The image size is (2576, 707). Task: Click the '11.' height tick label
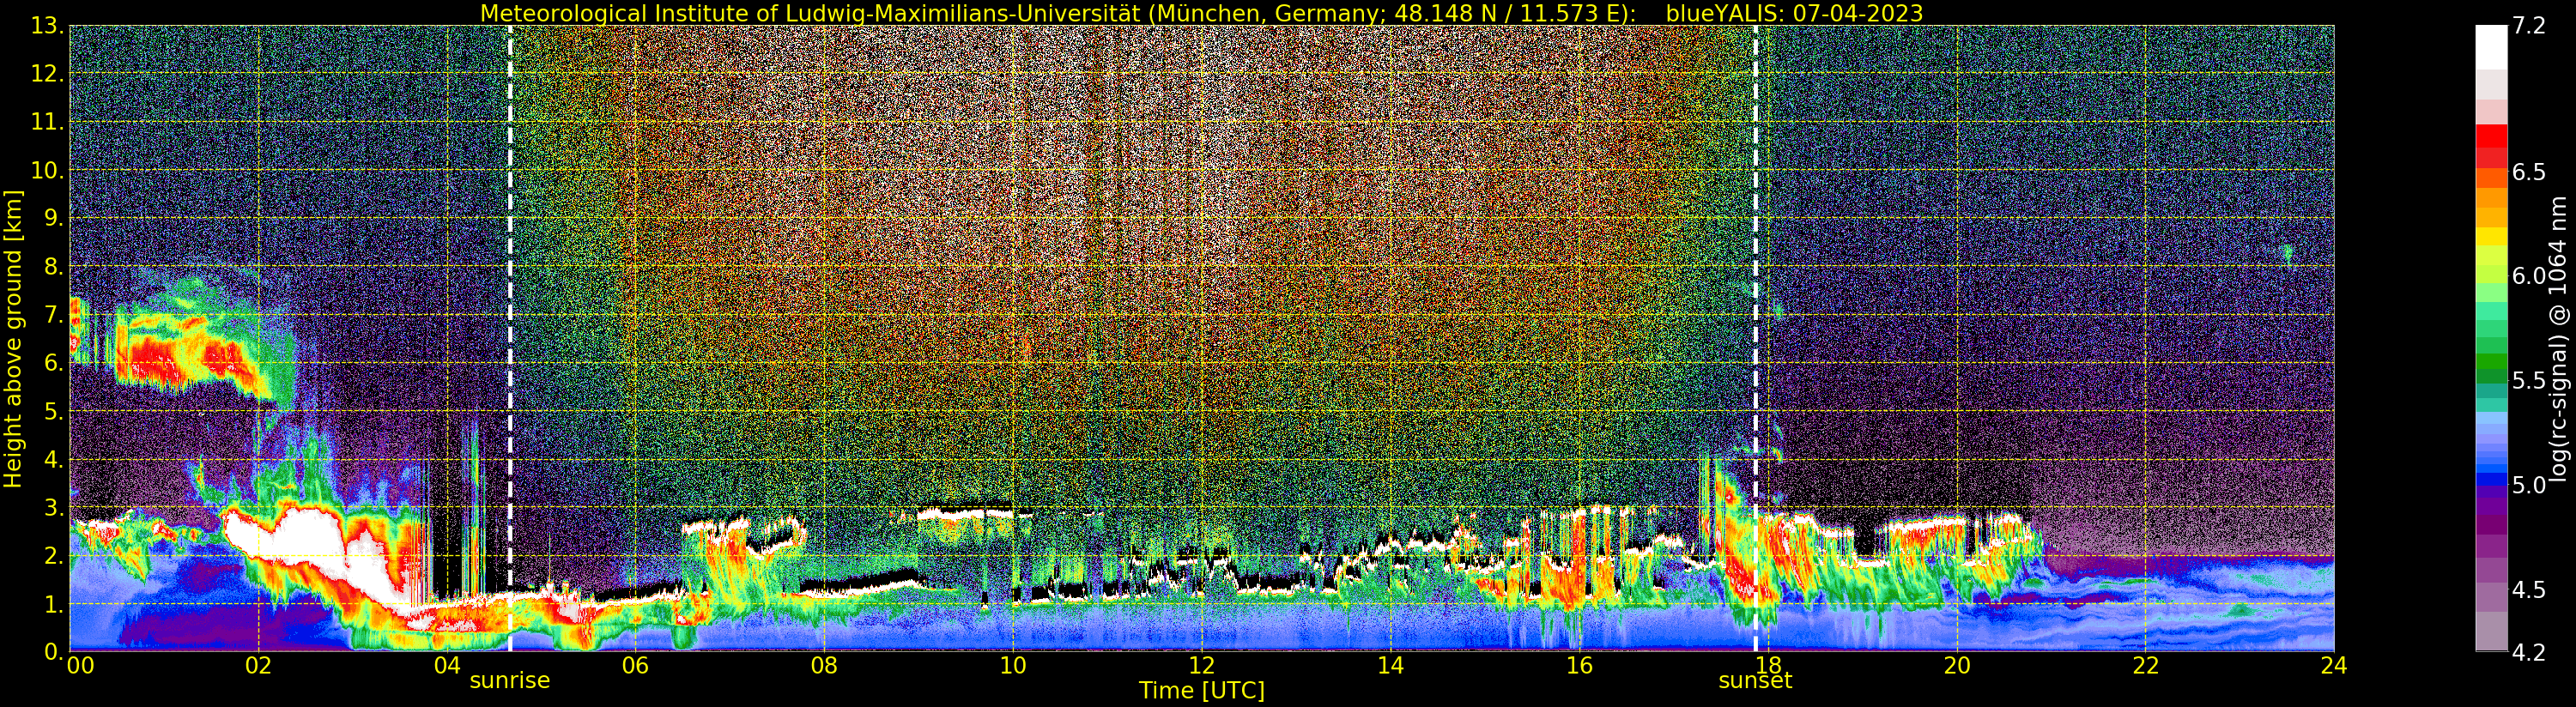coord(47,122)
